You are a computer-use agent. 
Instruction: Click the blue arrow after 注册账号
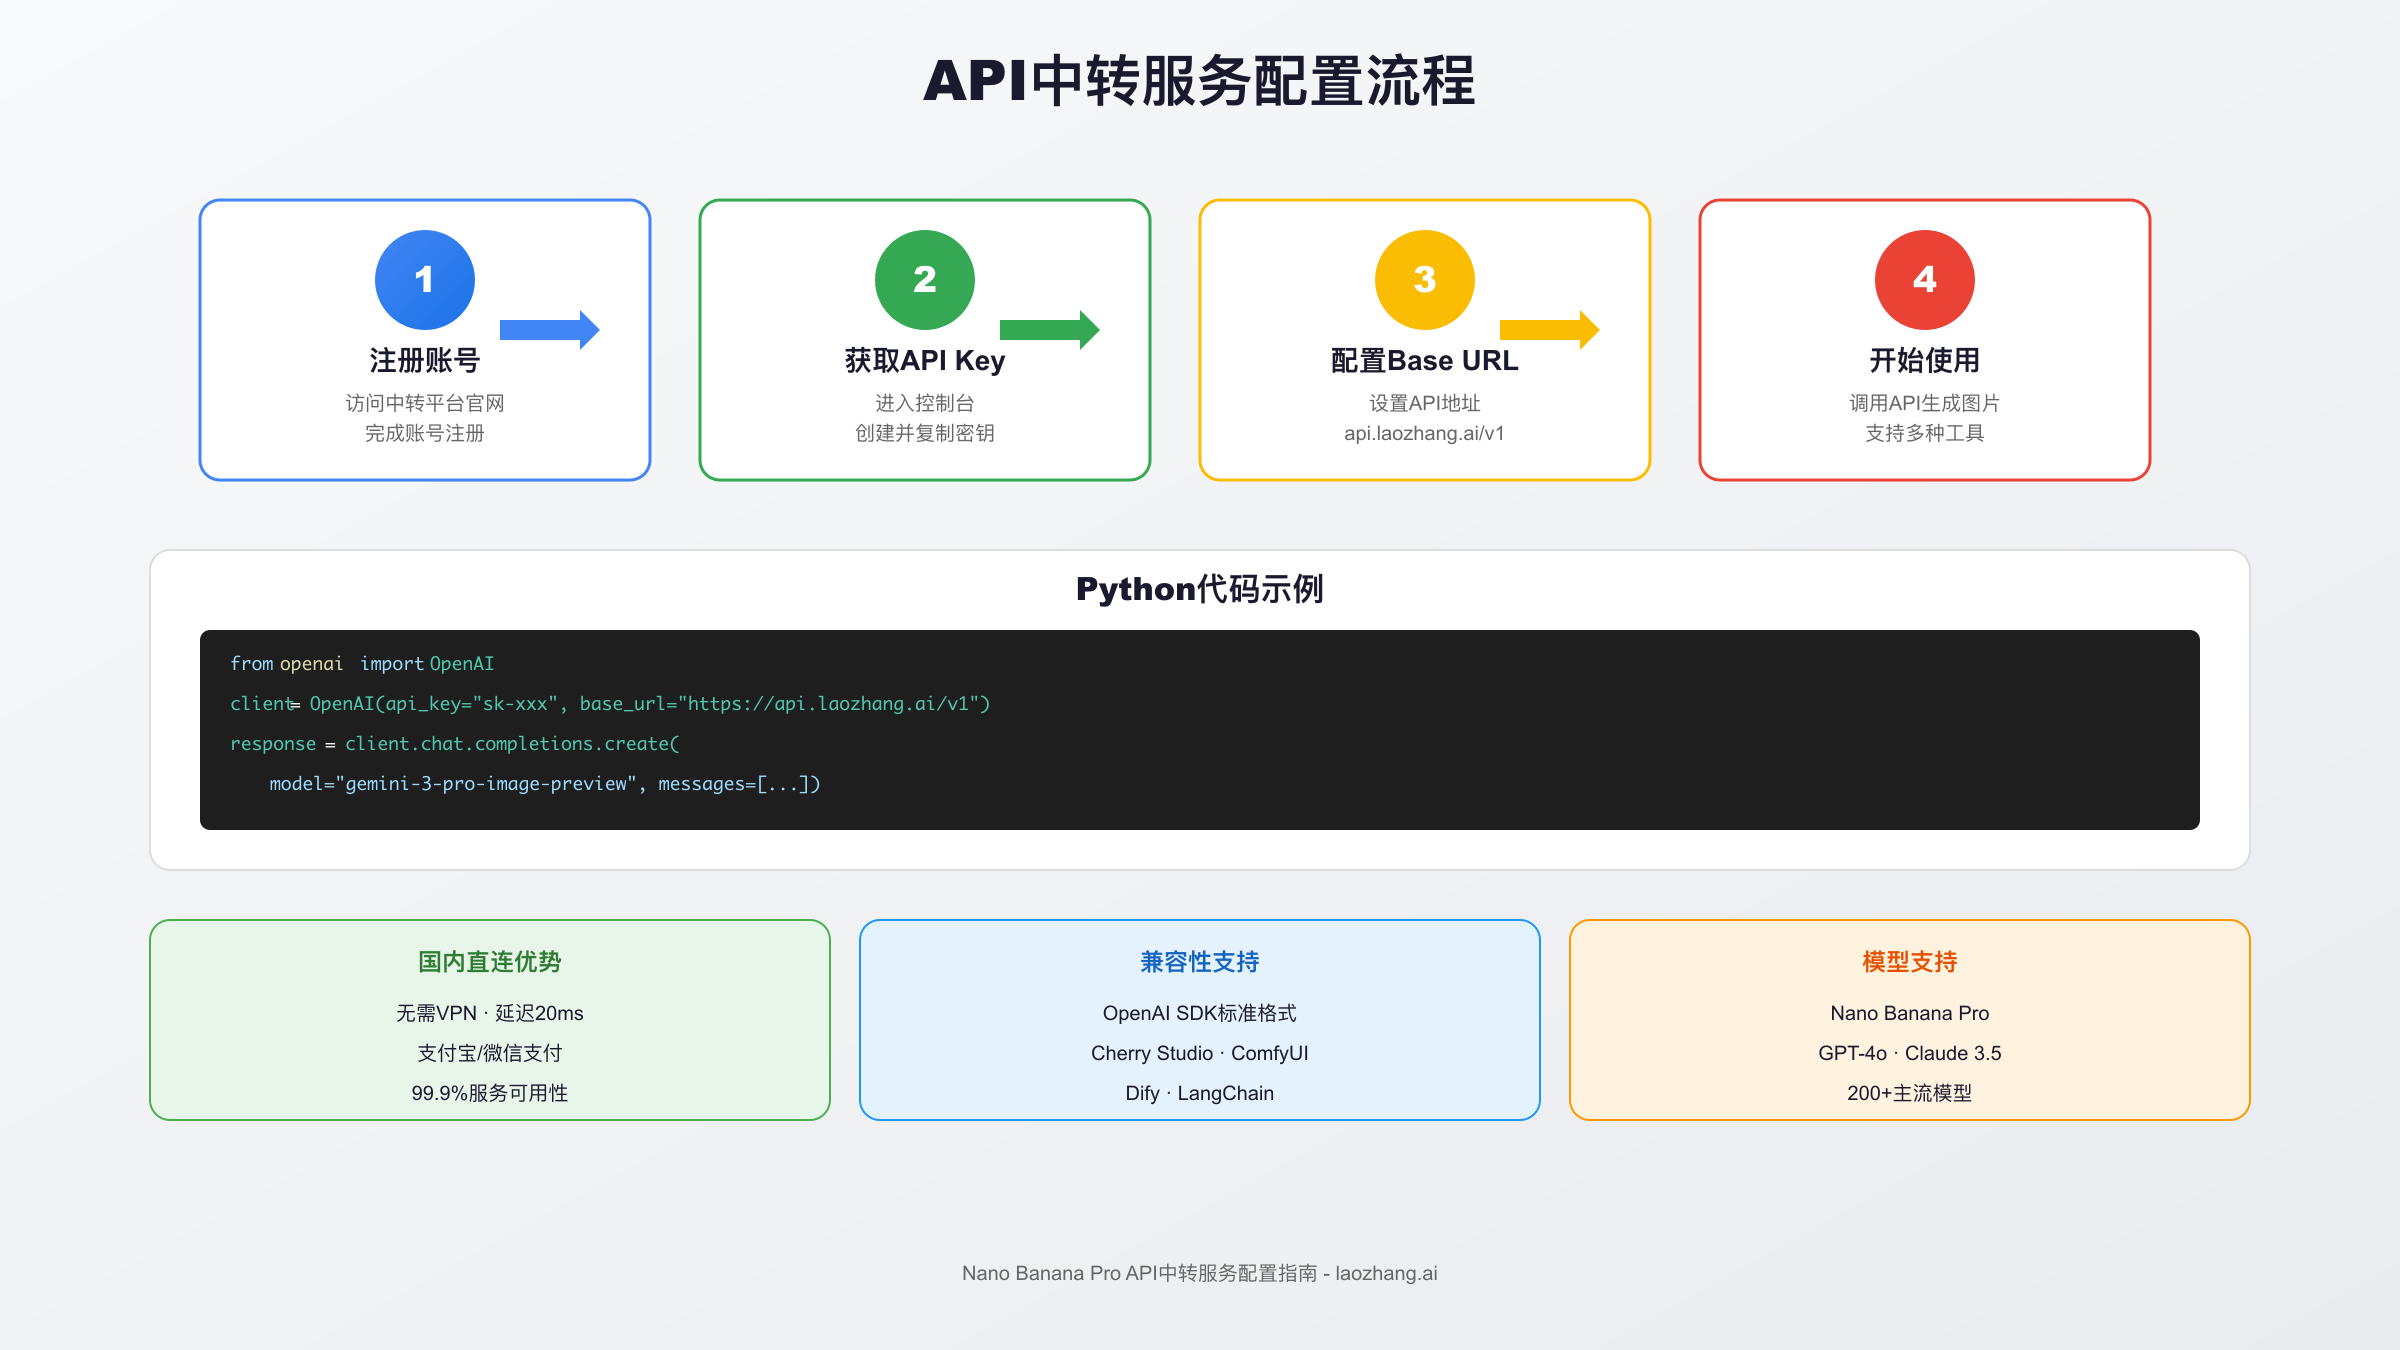(551, 328)
